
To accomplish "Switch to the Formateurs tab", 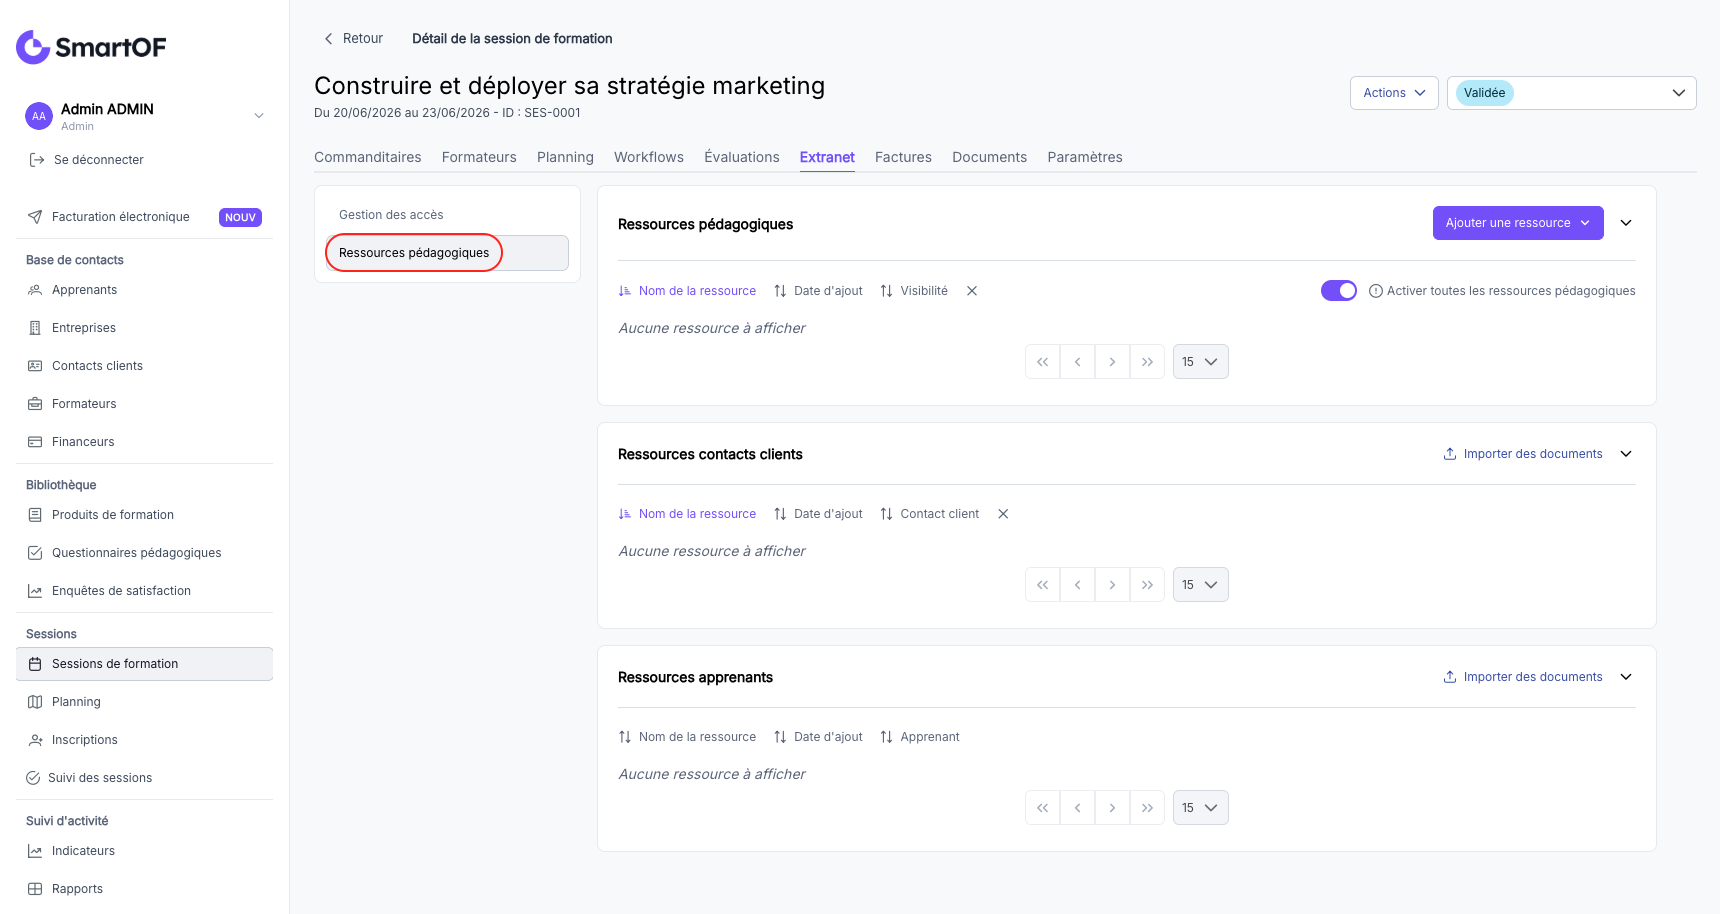I will (479, 157).
